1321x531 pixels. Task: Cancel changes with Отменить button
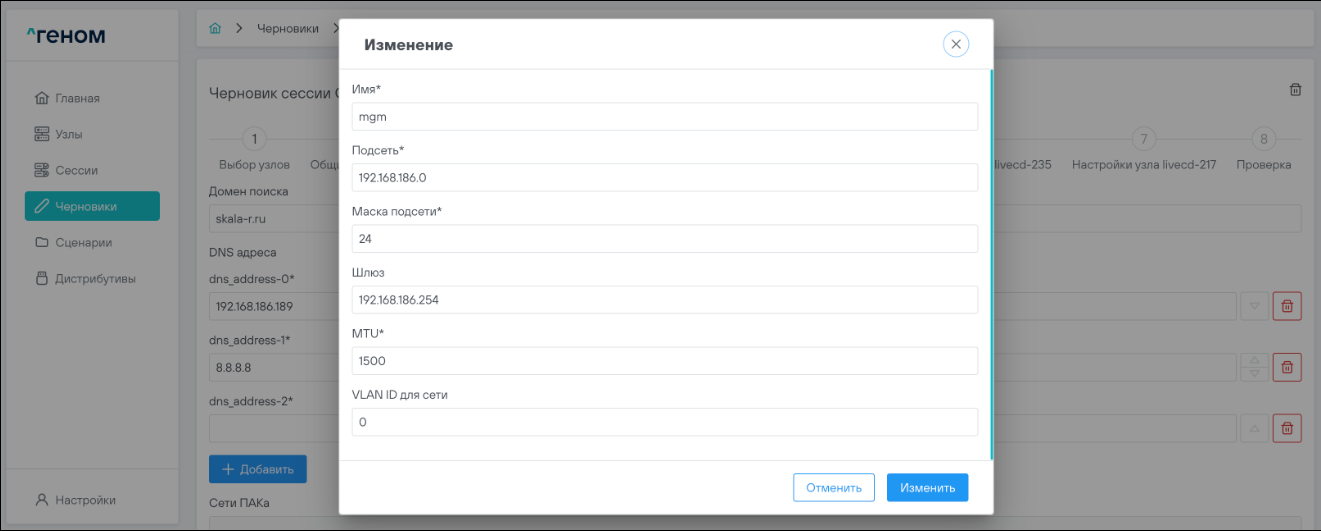click(x=833, y=488)
